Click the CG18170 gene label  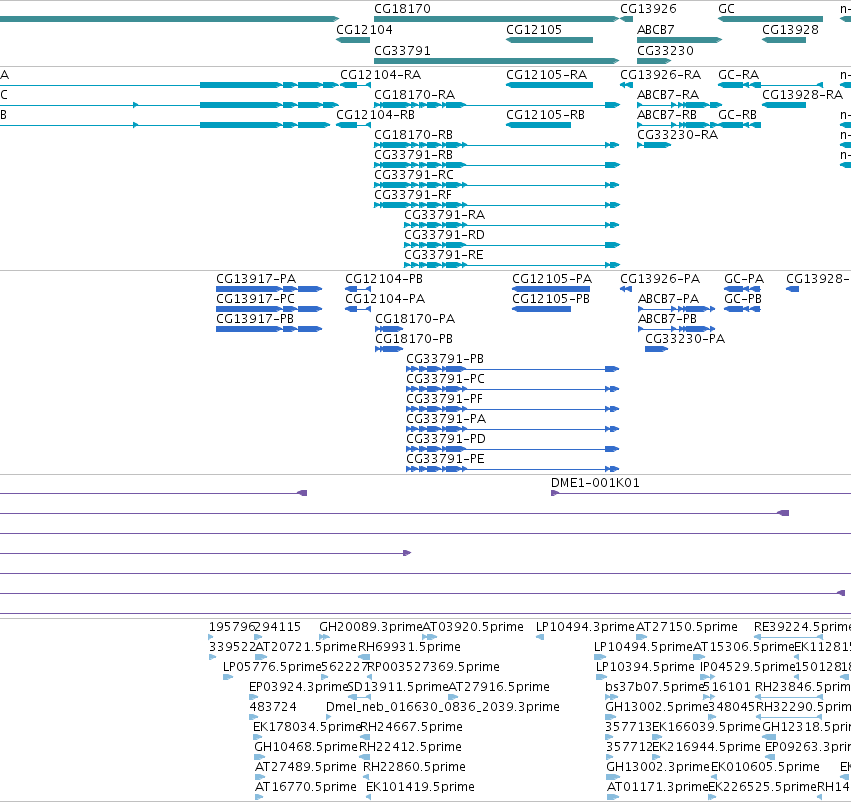click(x=402, y=9)
